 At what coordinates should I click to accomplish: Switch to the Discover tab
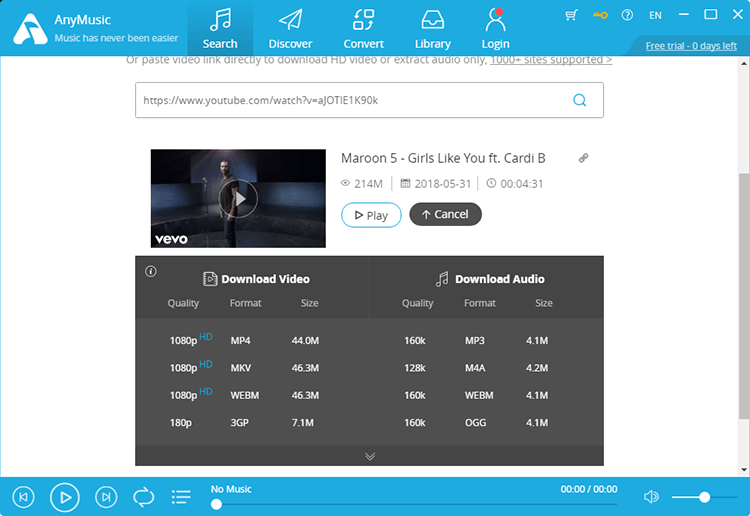[x=290, y=29]
